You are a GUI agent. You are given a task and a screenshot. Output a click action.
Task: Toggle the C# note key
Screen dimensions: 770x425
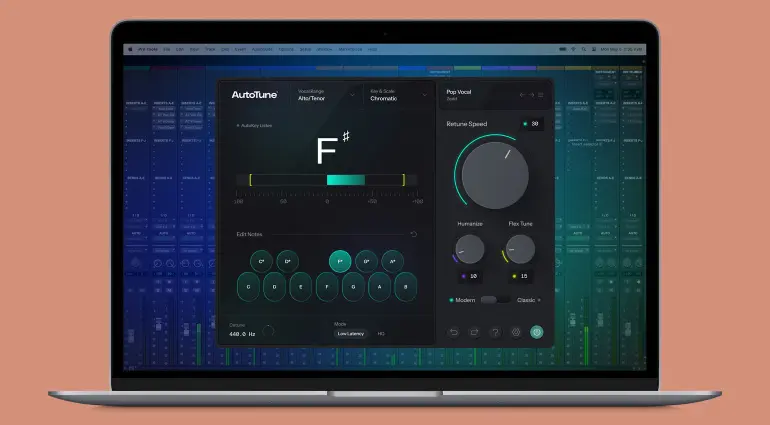[262, 261]
